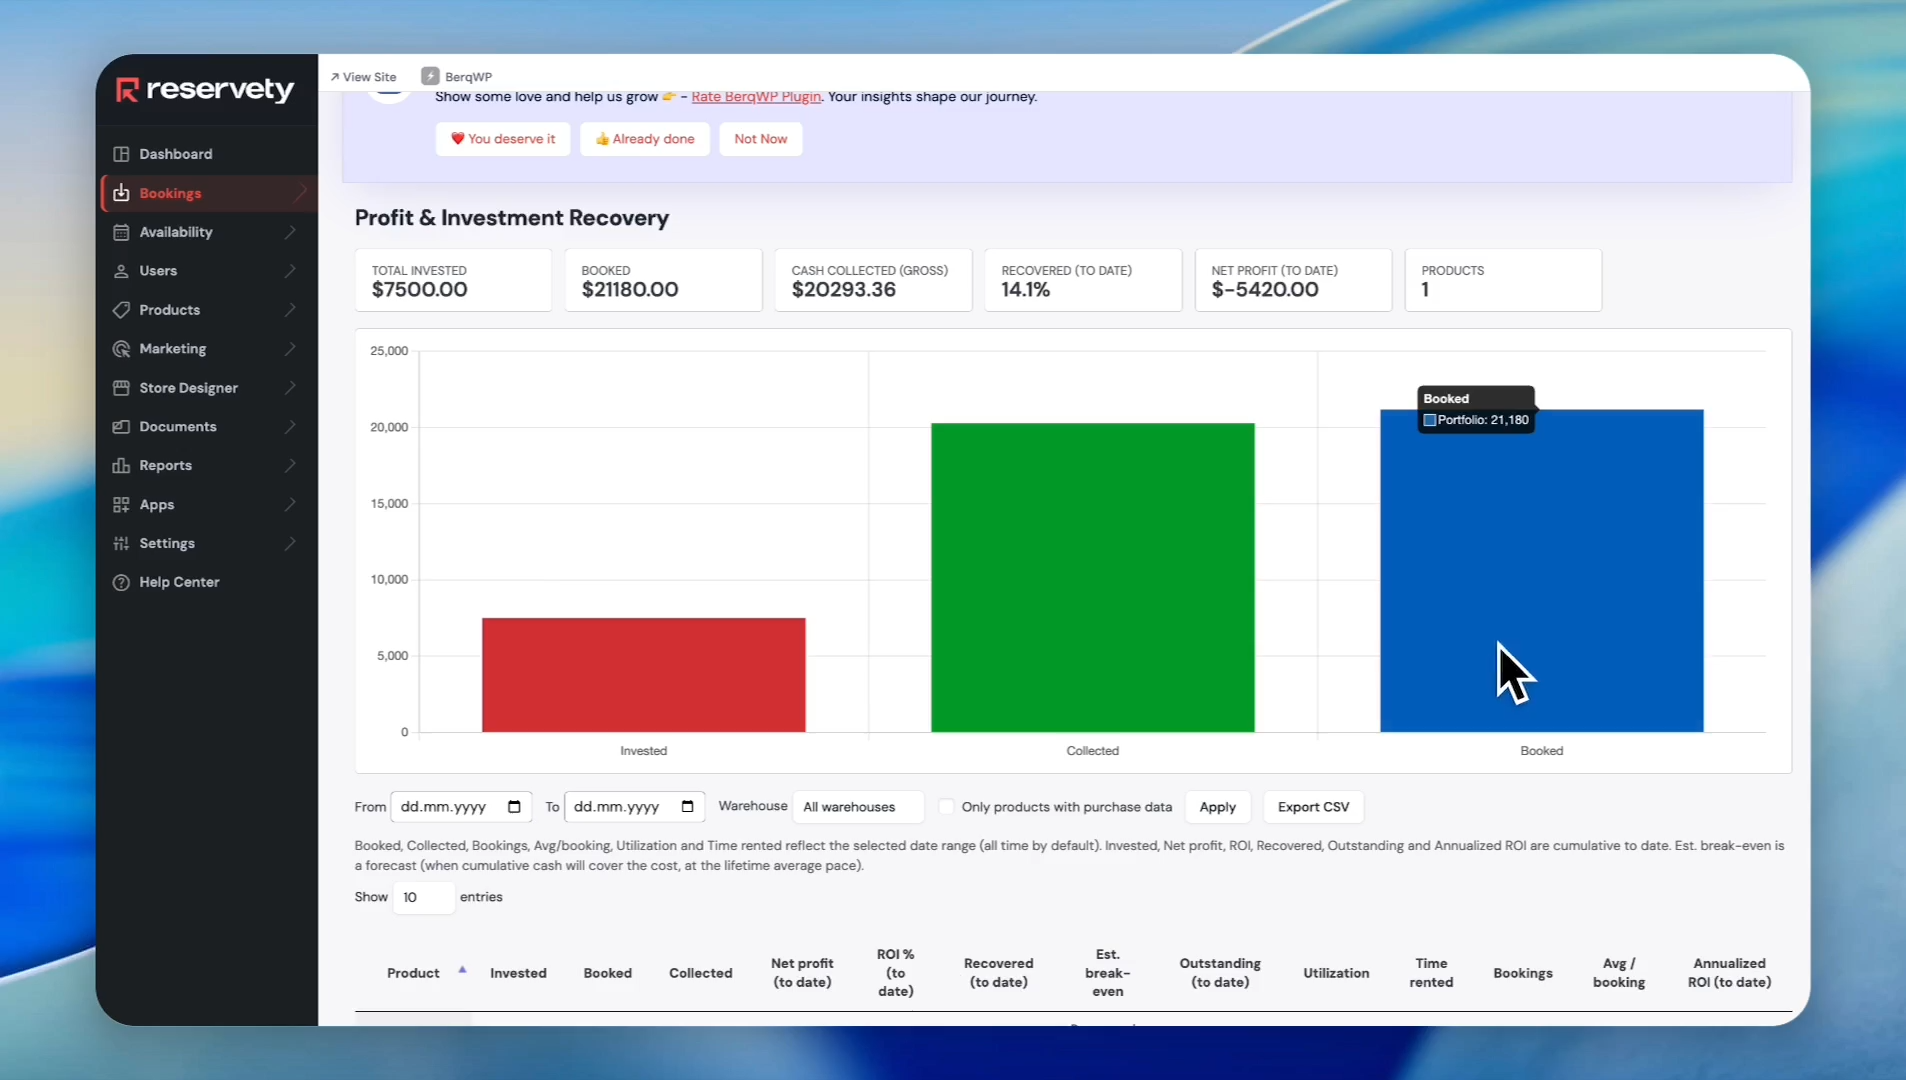Dismiss with the Not Now button

(x=761, y=139)
